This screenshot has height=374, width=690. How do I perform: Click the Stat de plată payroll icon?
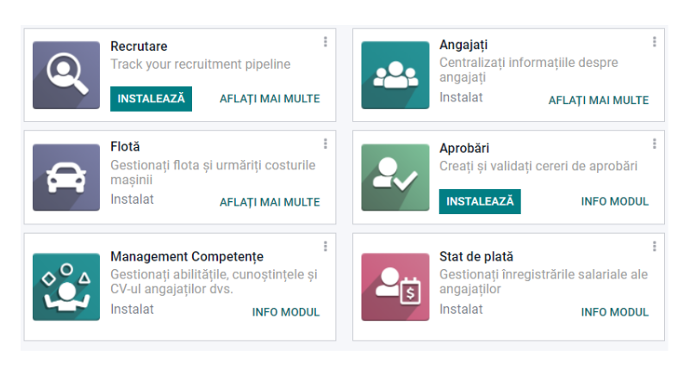pyautogui.click(x=395, y=287)
